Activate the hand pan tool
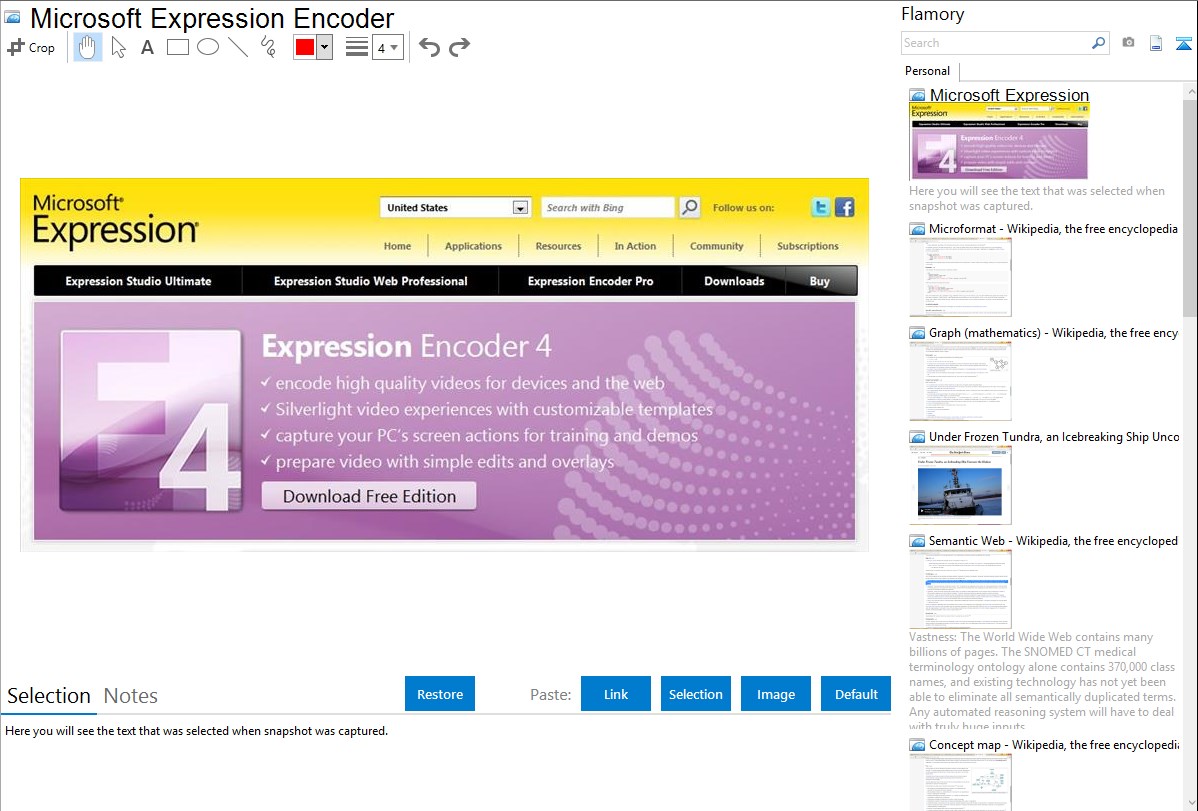1198x811 pixels. 88,47
